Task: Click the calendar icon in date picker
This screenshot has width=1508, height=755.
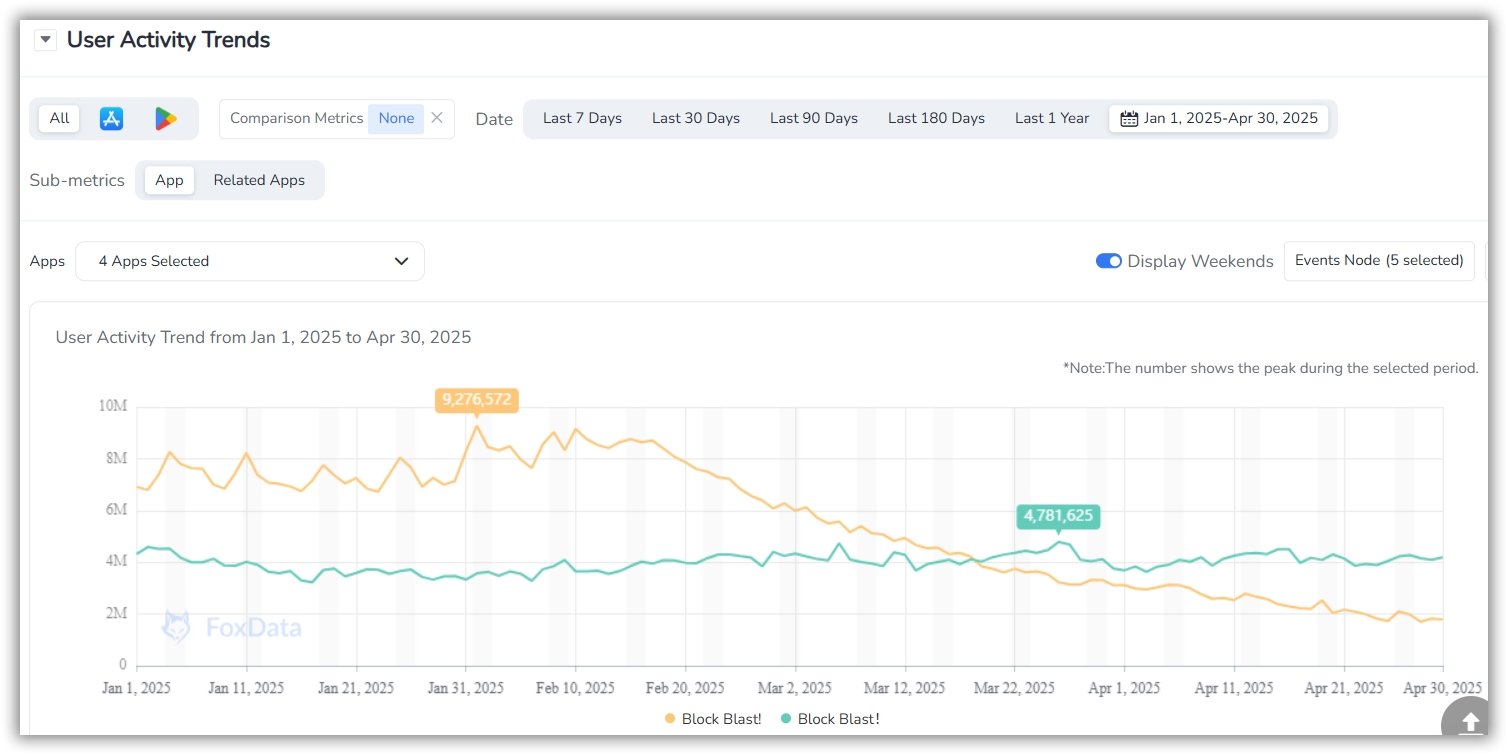Action: pos(1129,119)
